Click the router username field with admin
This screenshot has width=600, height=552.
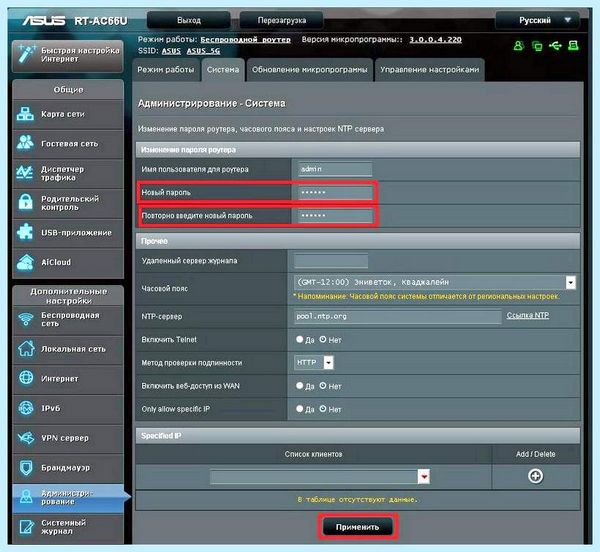(x=335, y=169)
